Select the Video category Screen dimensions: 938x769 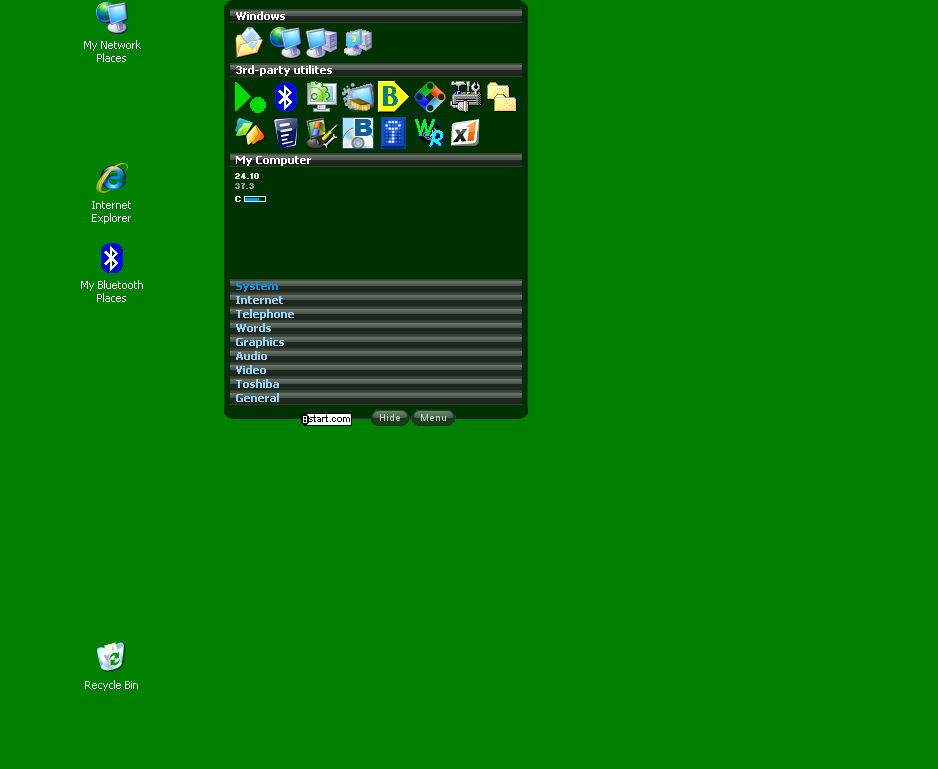pyautogui.click(x=376, y=370)
